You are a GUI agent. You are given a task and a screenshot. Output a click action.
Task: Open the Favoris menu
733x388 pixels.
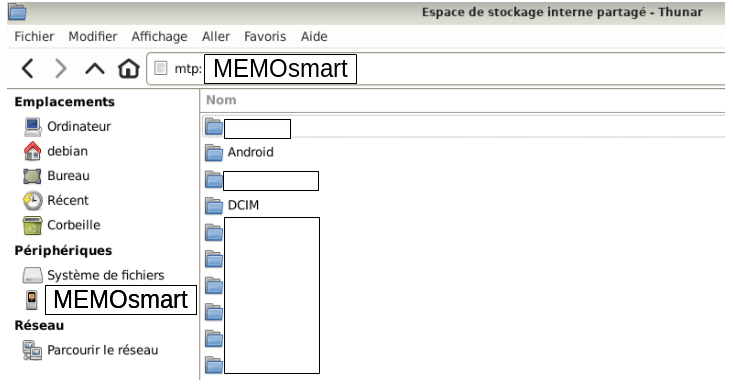click(x=265, y=36)
